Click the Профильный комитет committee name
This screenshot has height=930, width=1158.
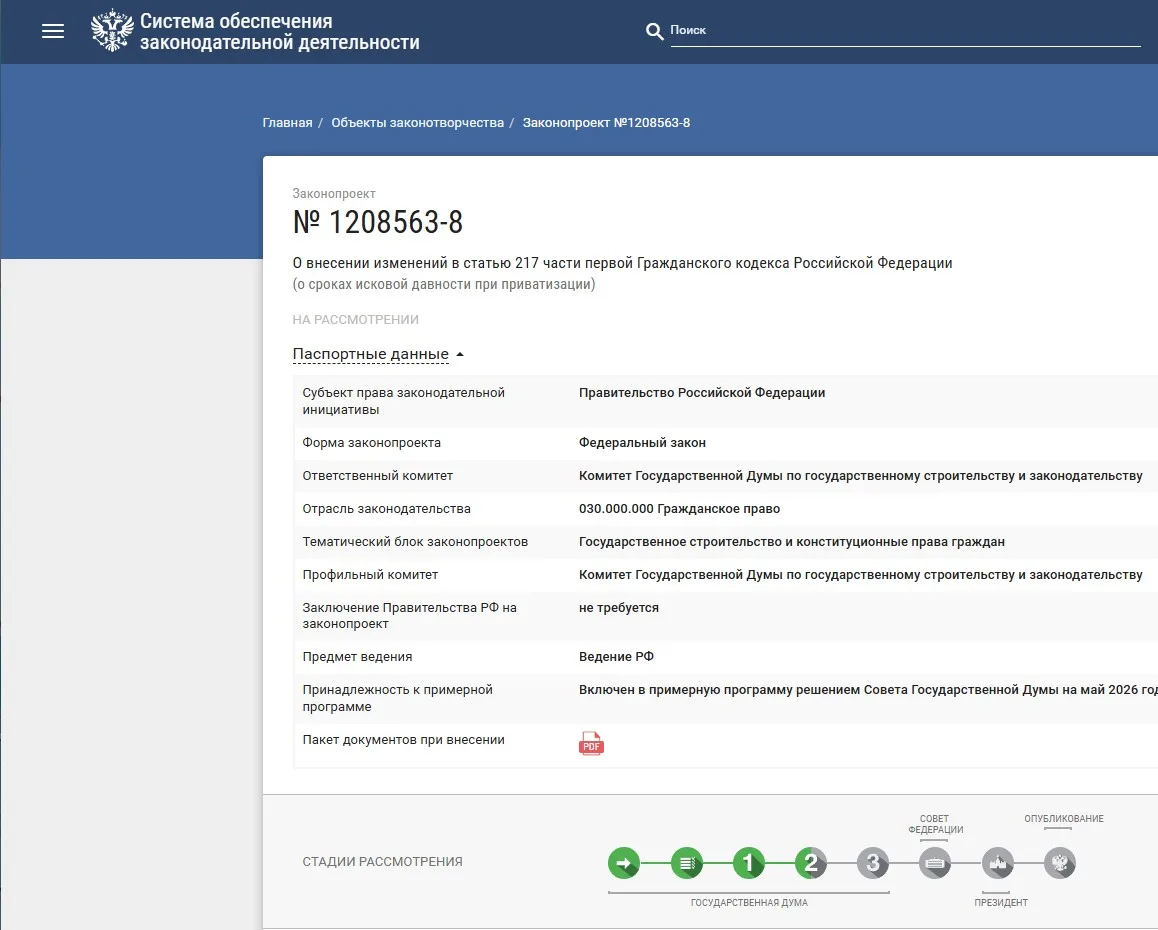[860, 575]
